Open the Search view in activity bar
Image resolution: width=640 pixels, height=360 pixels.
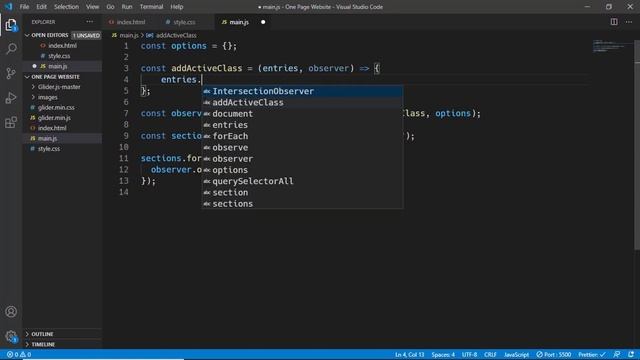(x=11, y=49)
